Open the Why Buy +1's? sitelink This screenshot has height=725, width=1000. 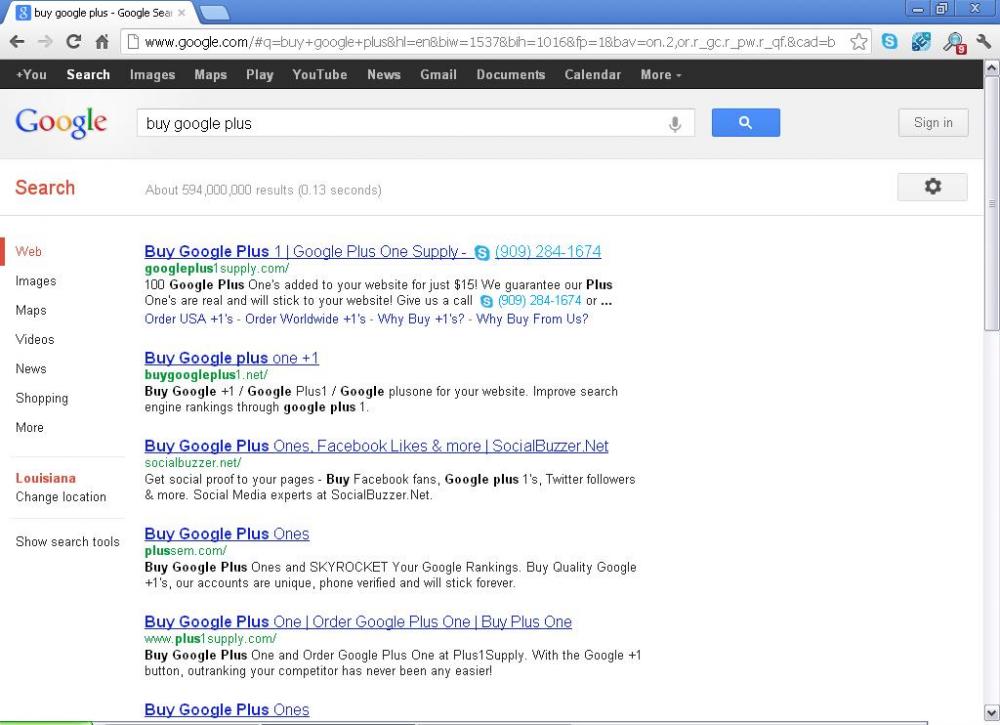point(421,319)
